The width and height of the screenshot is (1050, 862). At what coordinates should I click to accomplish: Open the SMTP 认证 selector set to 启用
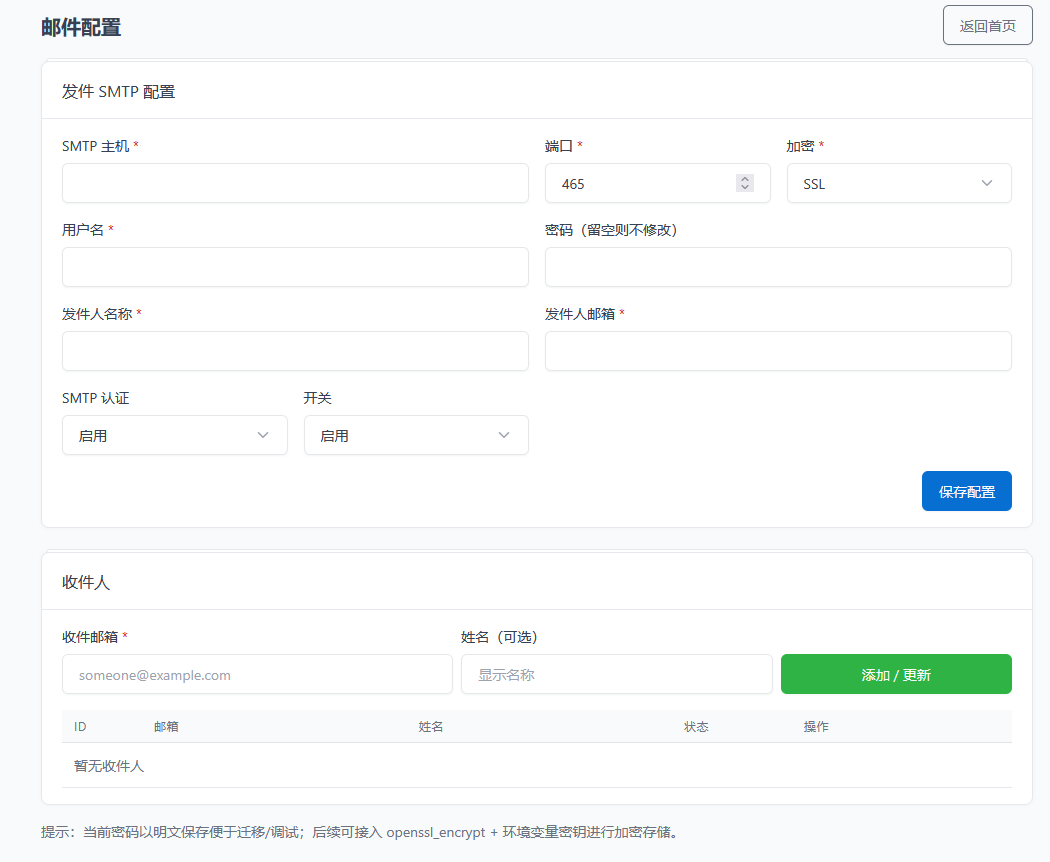pos(175,435)
